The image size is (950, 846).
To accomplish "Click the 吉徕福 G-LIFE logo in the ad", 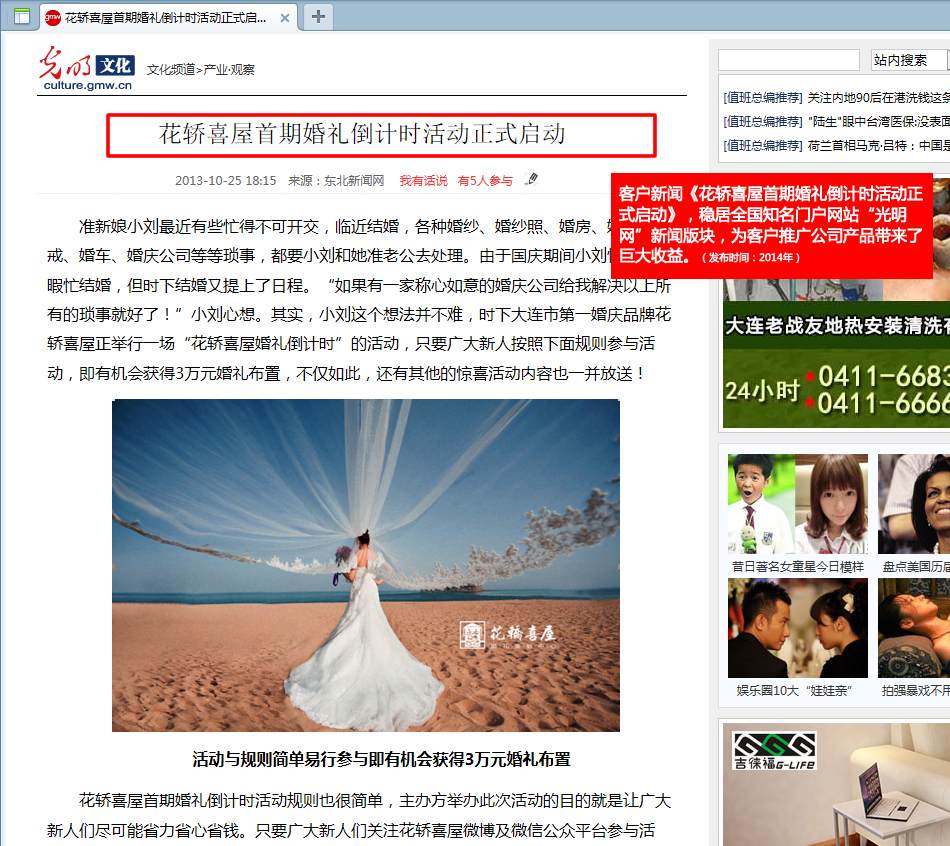I will tap(774, 750).
